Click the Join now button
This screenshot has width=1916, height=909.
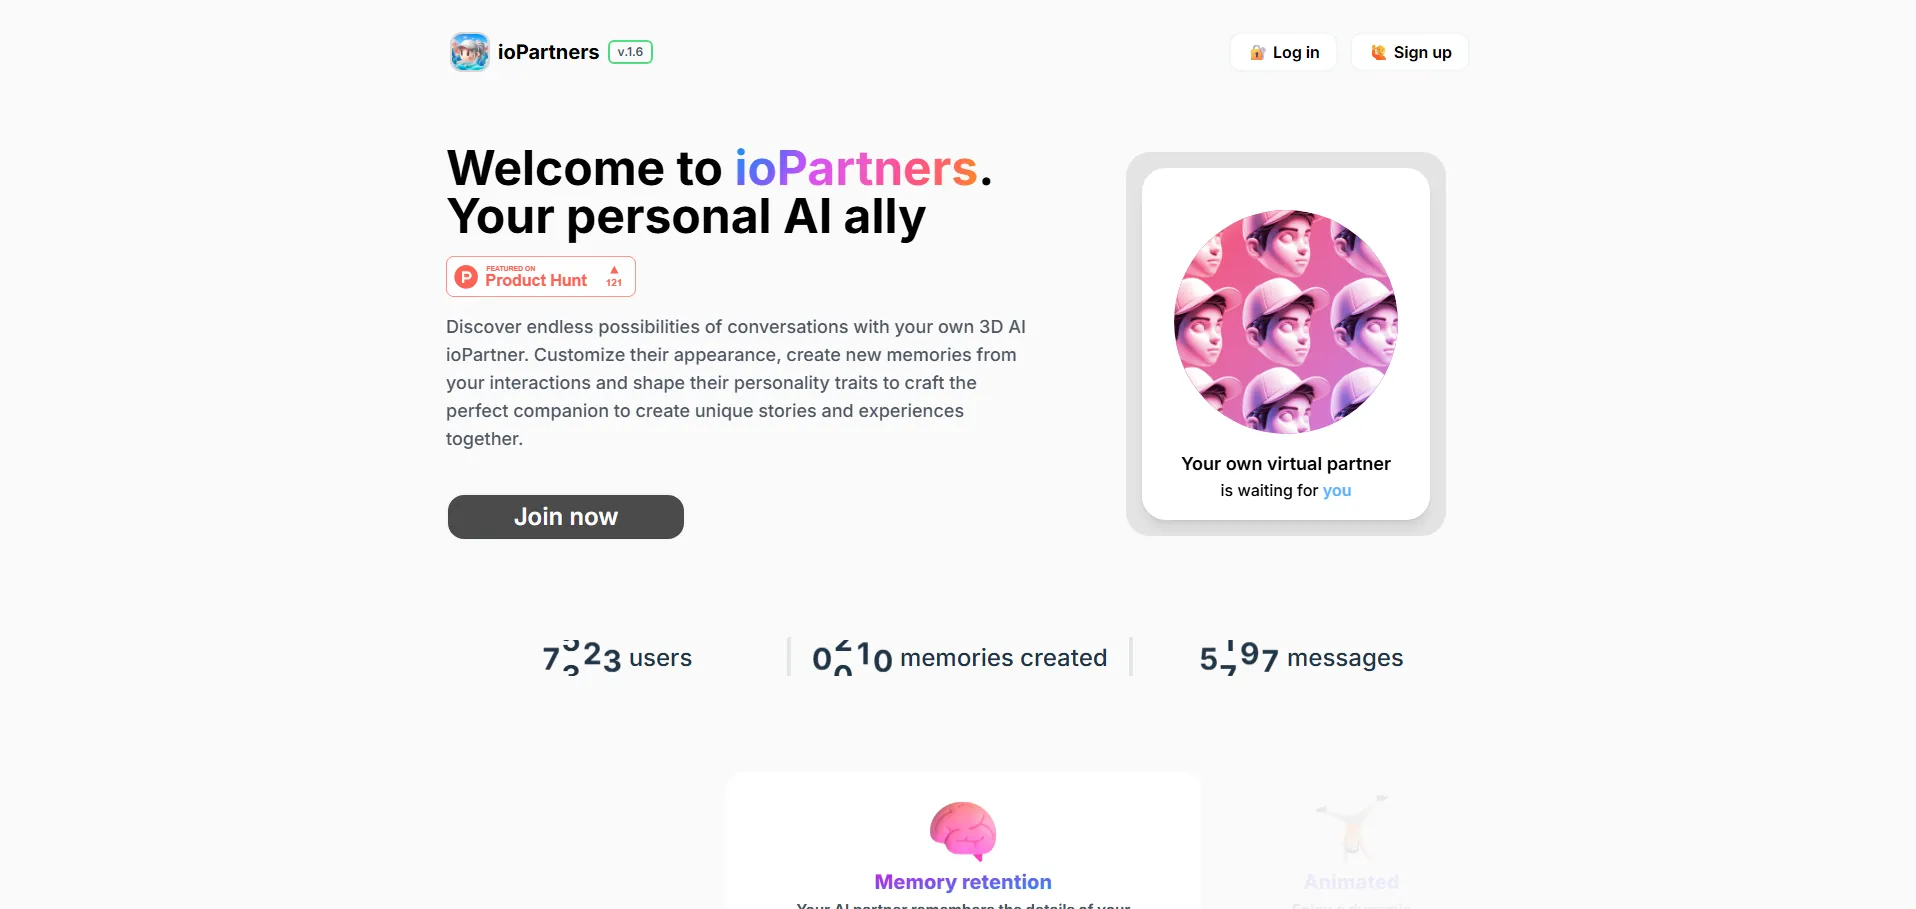tap(566, 517)
